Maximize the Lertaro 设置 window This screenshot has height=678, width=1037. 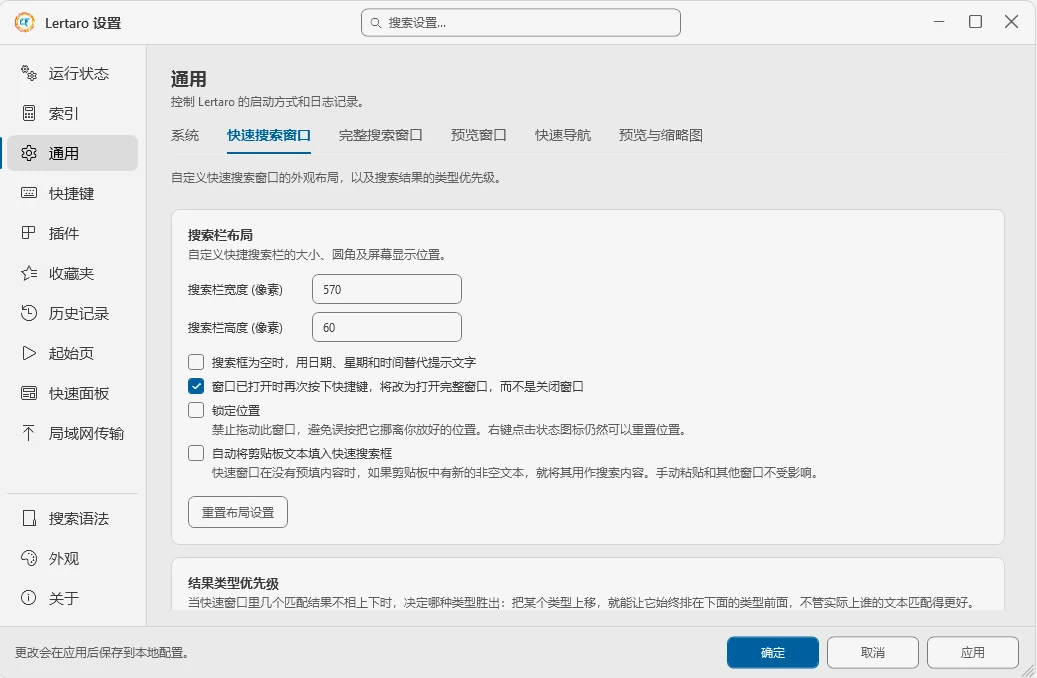tap(975, 22)
